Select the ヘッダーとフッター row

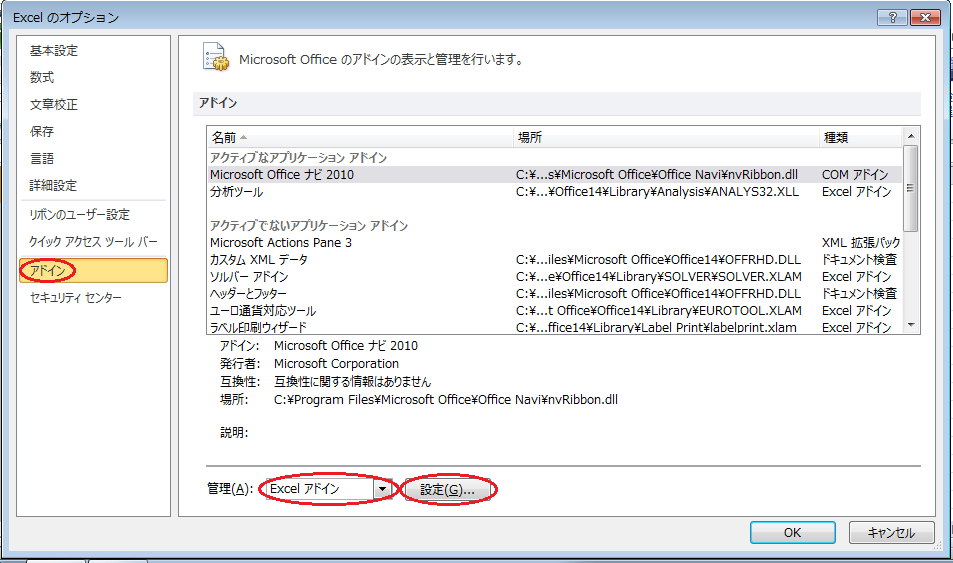pyautogui.click(x=555, y=294)
